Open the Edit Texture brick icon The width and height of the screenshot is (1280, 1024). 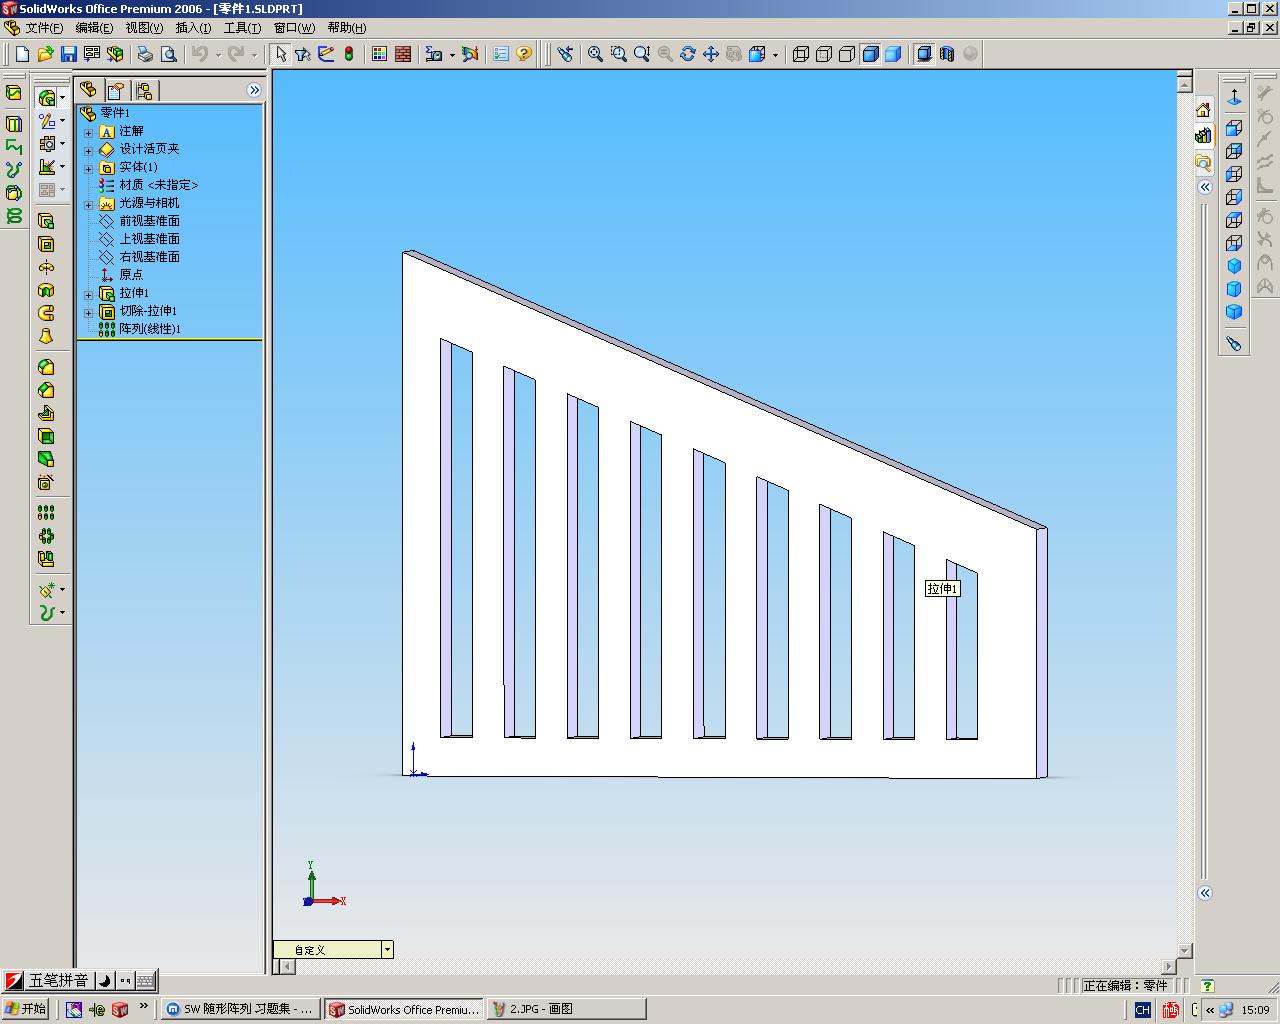coord(403,54)
